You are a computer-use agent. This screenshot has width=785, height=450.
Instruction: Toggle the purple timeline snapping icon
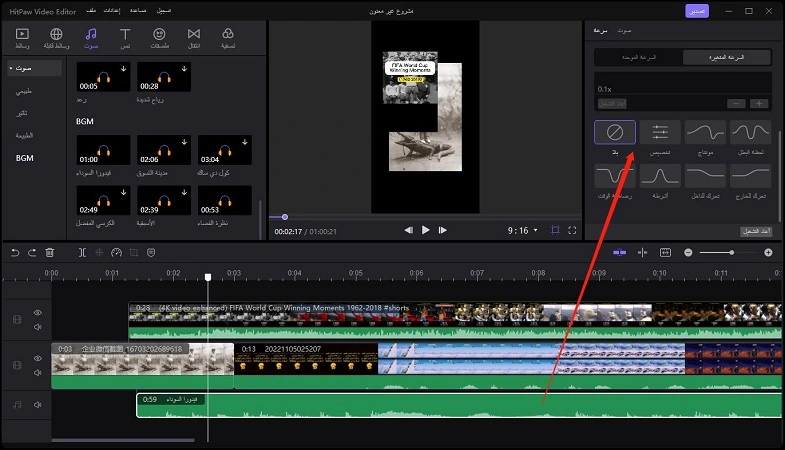pyautogui.click(x=620, y=252)
